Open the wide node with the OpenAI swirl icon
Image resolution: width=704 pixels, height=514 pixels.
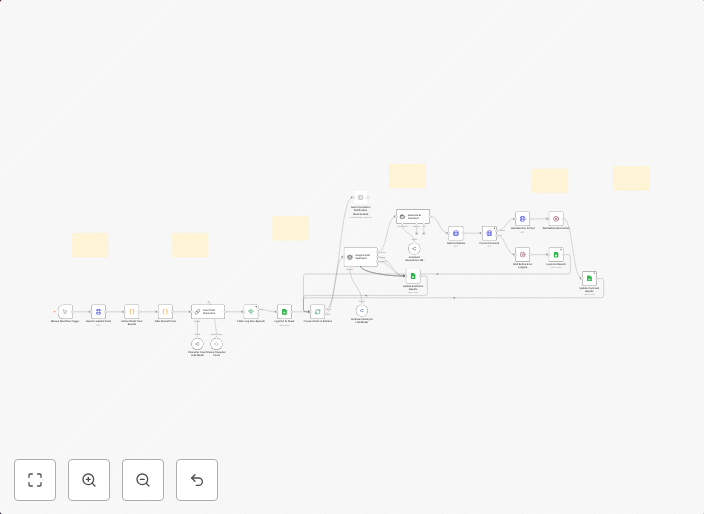[361, 257]
